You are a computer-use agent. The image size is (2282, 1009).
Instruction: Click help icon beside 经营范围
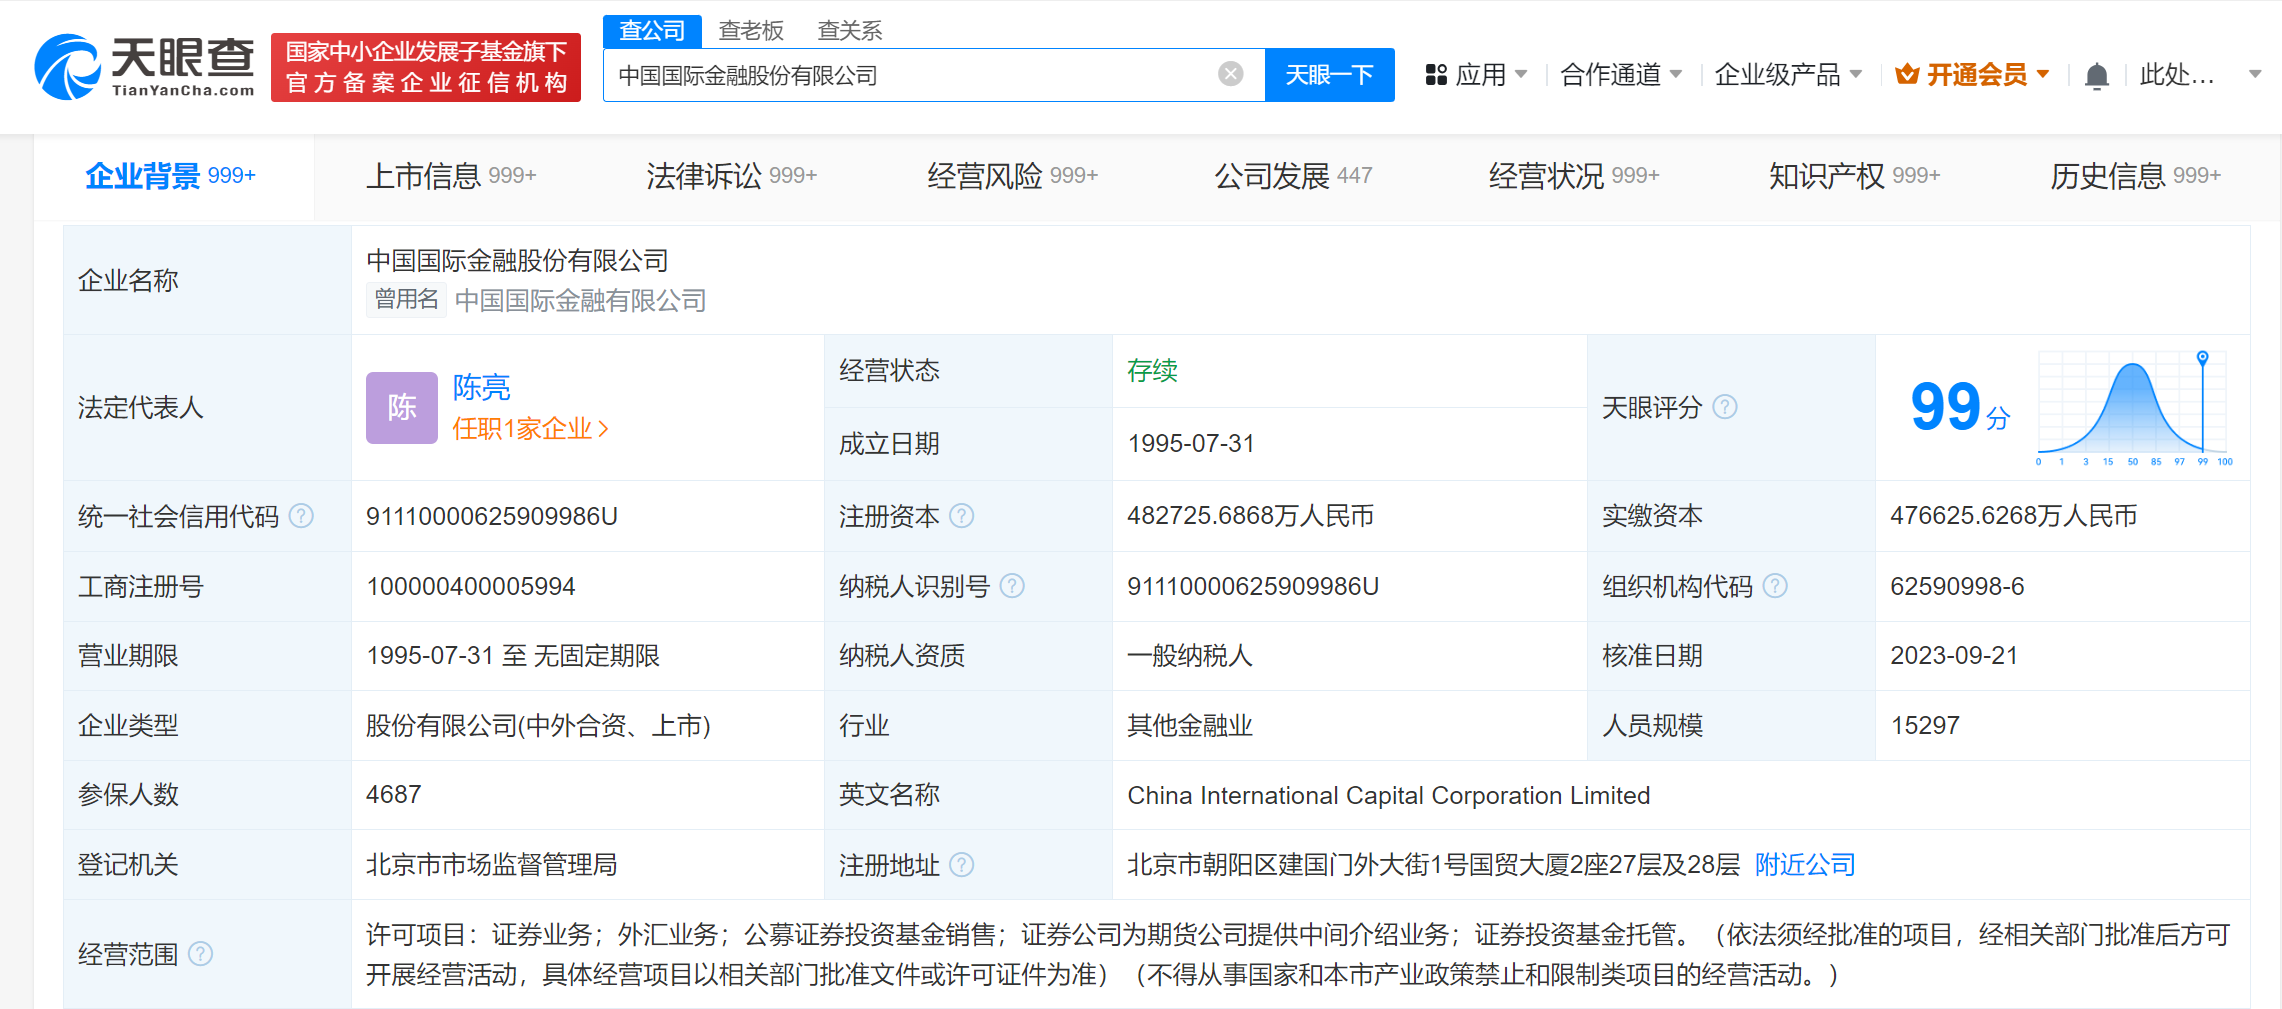(x=200, y=954)
